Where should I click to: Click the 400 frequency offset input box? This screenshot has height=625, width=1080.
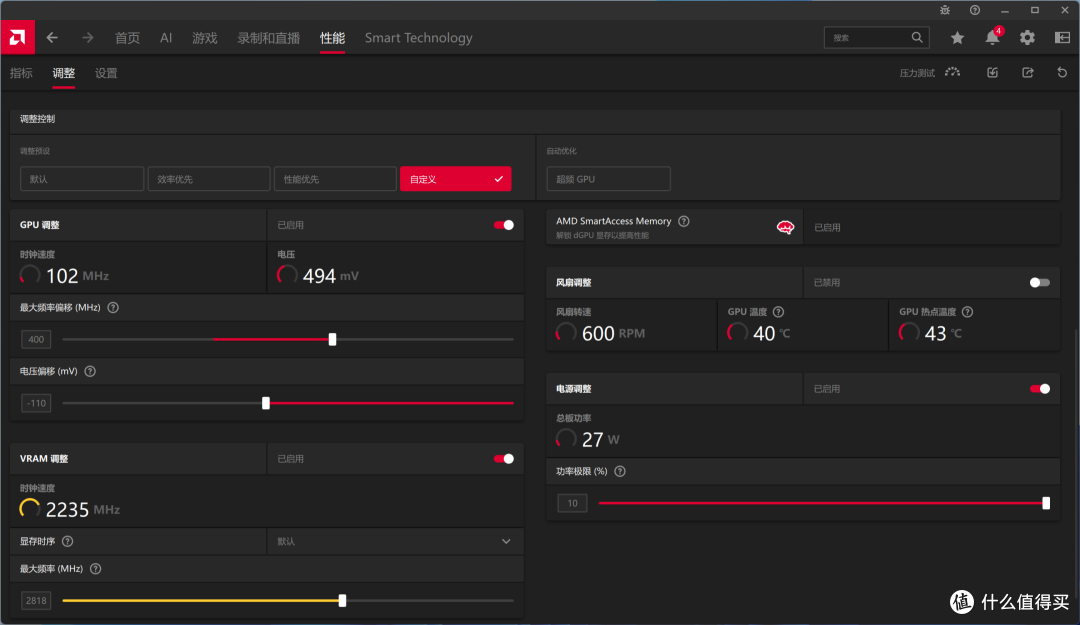click(x=36, y=339)
